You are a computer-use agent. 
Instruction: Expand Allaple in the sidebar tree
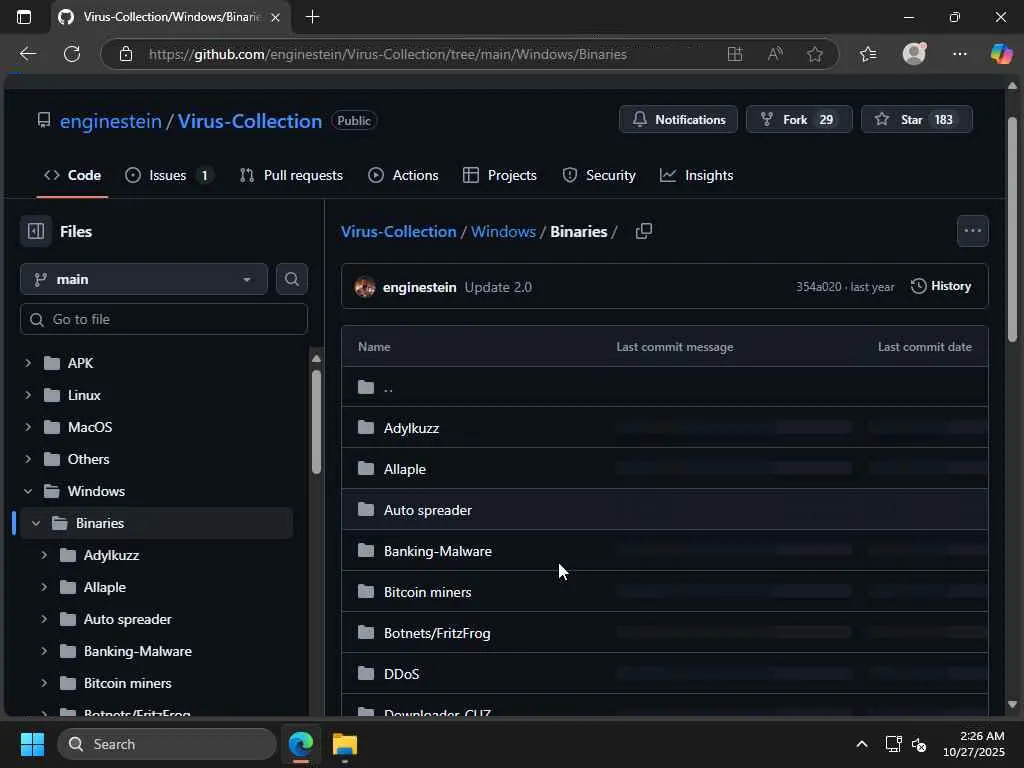click(44, 587)
